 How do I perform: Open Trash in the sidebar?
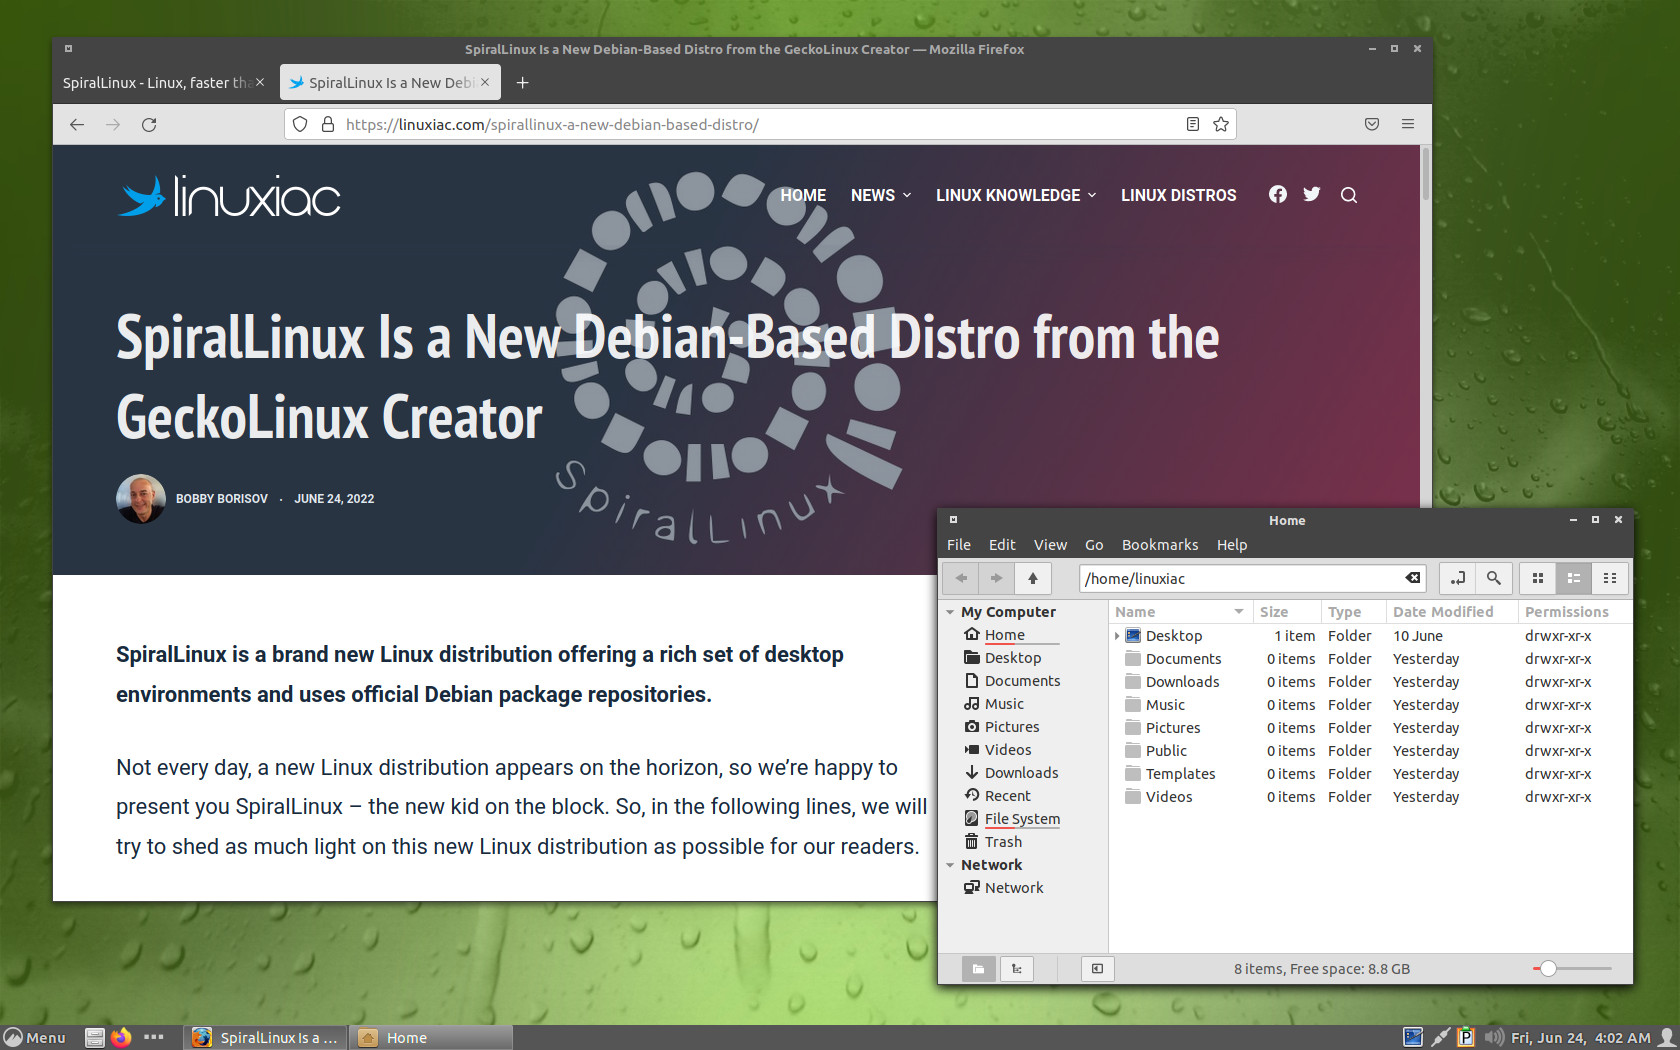(x=1003, y=842)
